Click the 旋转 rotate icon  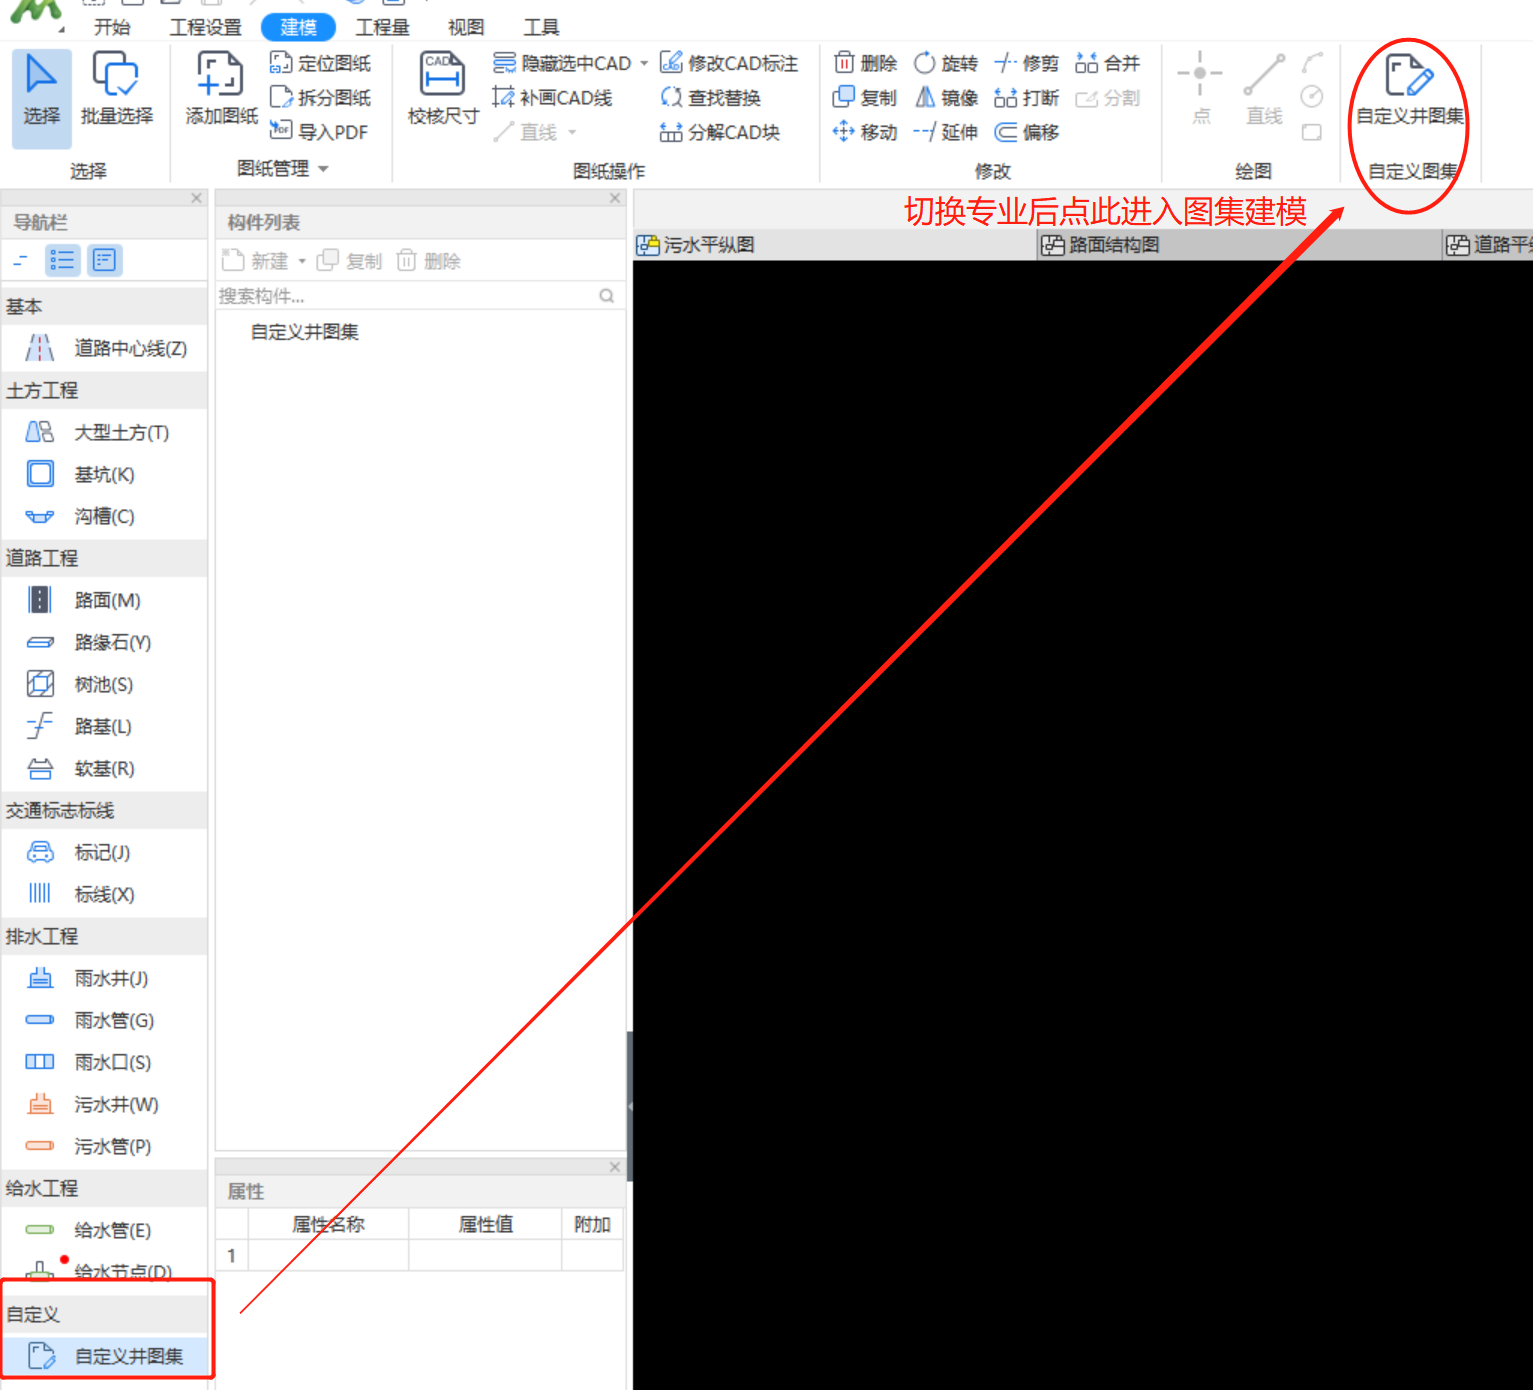(945, 64)
